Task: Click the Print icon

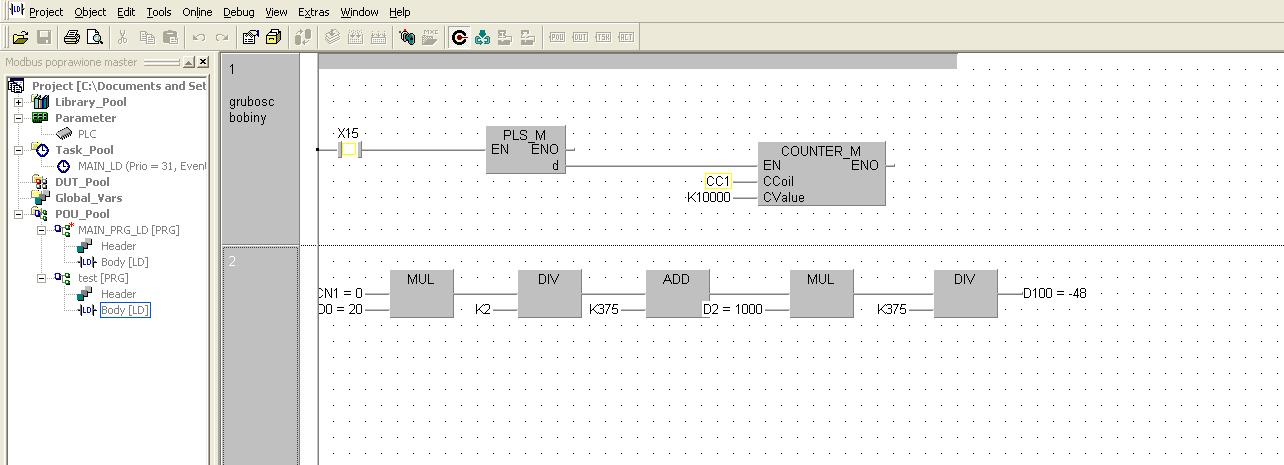Action: tap(71, 37)
